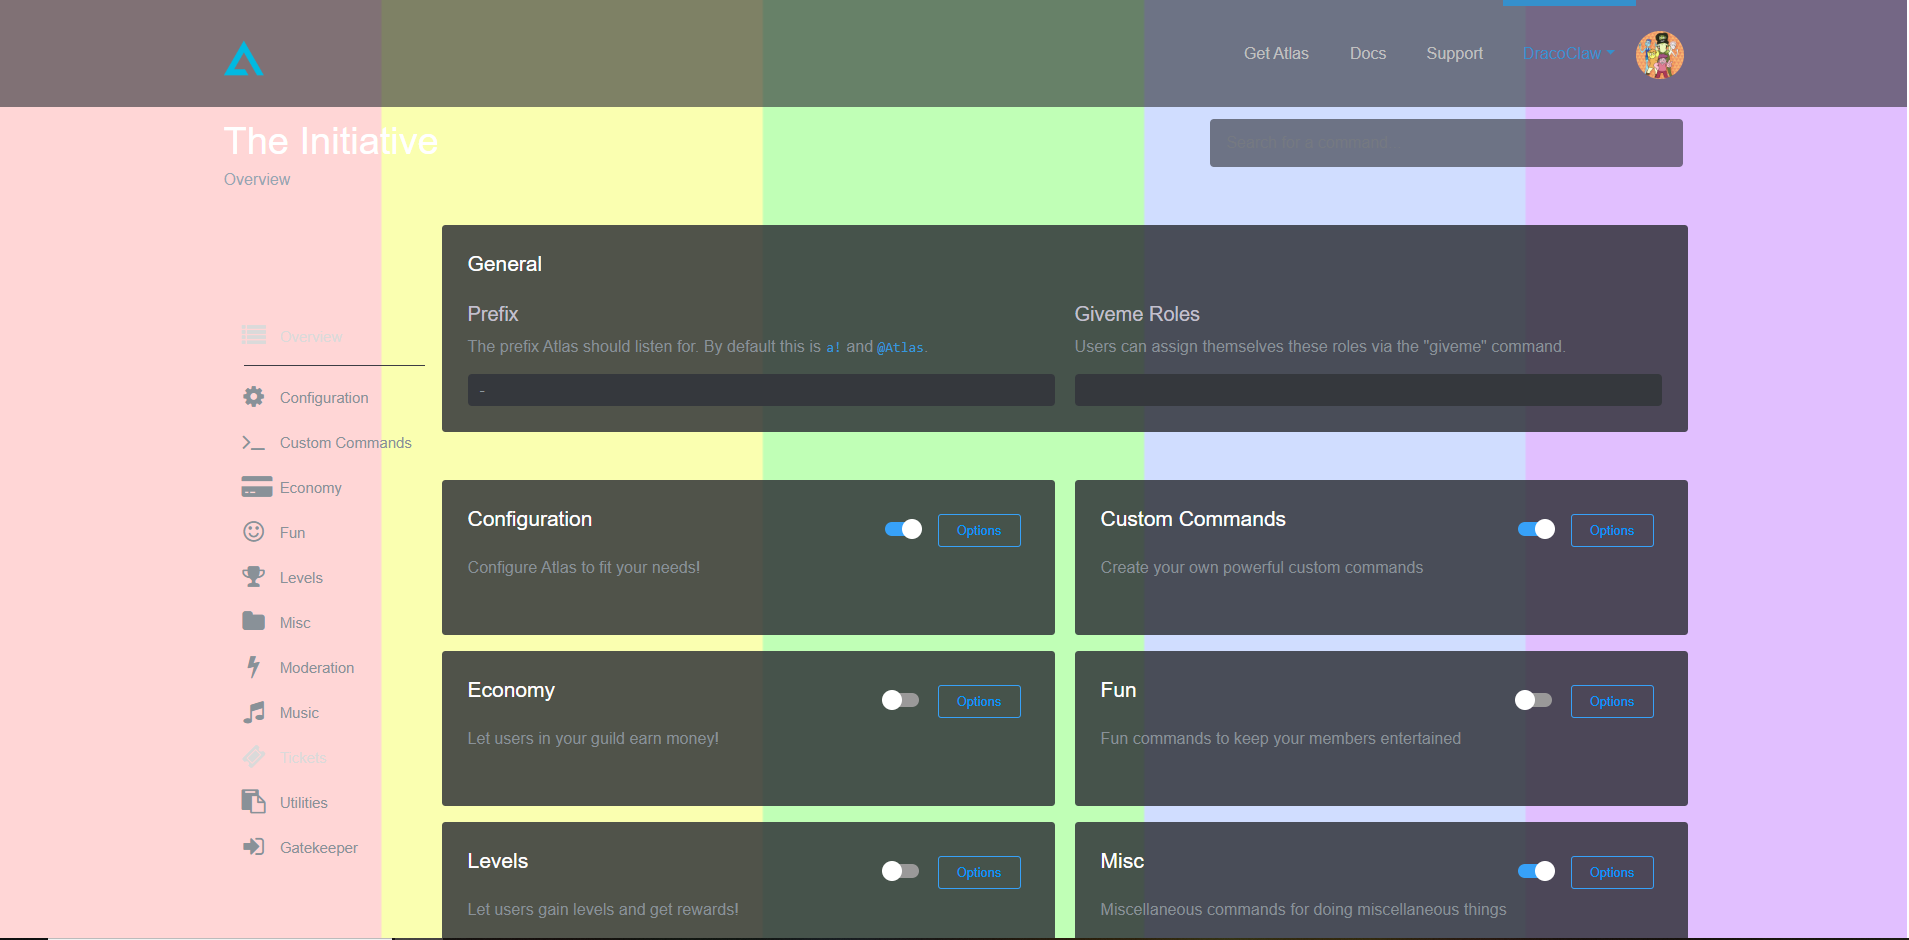
Task: Select Music in the sidebar
Action: [x=300, y=713]
